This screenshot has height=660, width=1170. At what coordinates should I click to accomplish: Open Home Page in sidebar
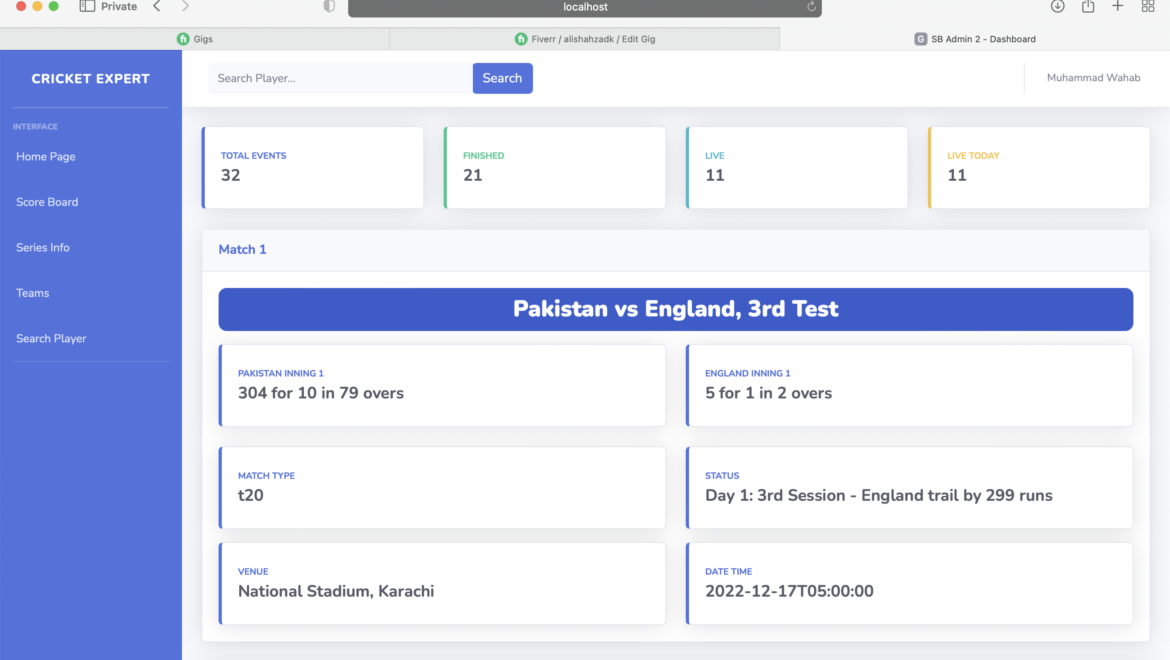click(x=46, y=157)
